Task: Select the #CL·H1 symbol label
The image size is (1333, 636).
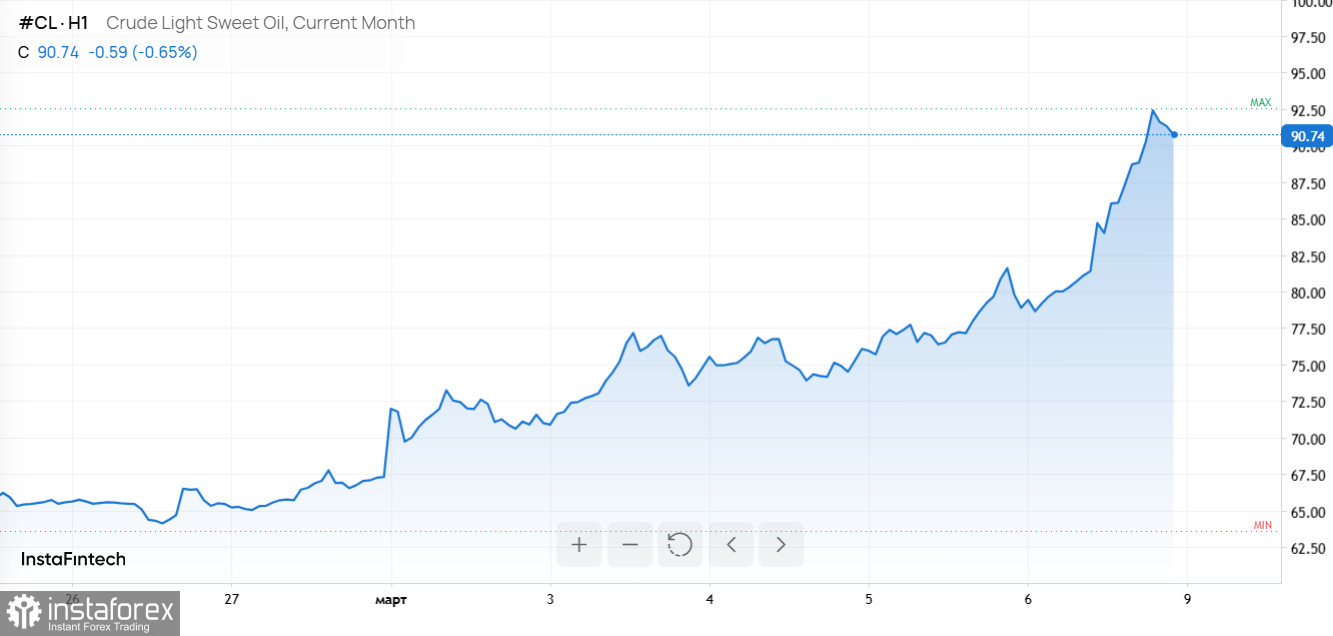Action: tap(53, 23)
